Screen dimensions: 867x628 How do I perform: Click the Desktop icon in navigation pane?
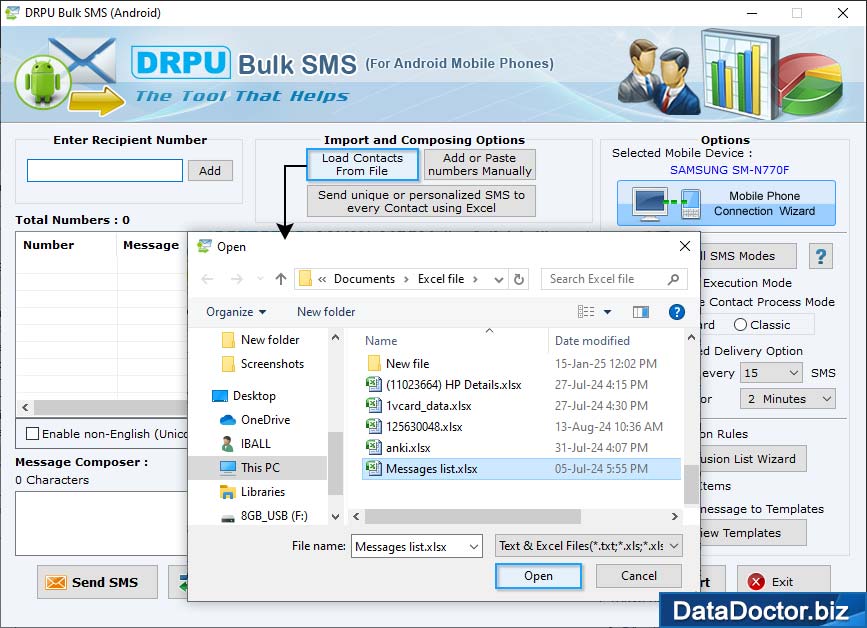point(220,396)
